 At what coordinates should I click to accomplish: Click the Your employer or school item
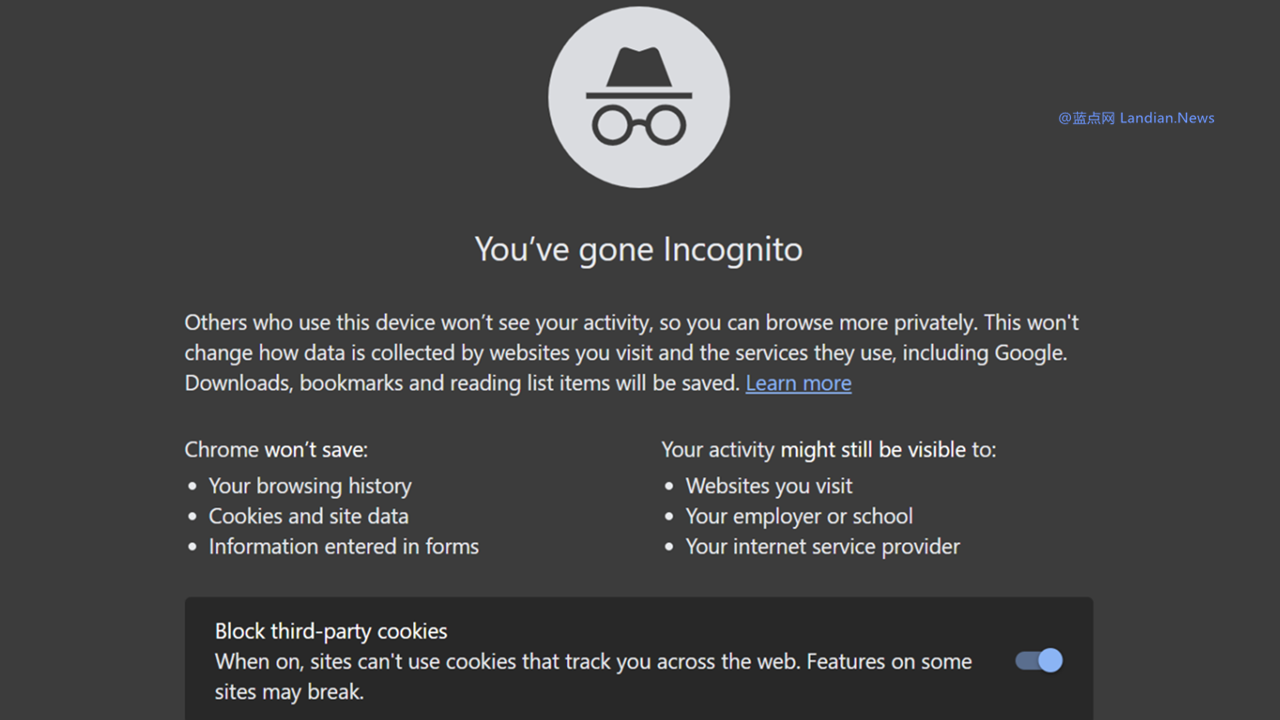tap(799, 516)
